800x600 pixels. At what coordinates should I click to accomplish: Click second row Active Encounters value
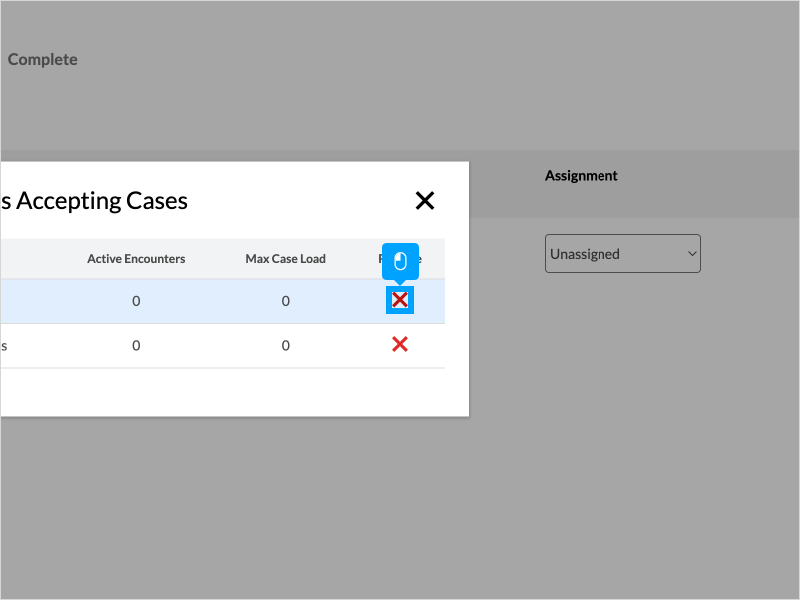136,346
